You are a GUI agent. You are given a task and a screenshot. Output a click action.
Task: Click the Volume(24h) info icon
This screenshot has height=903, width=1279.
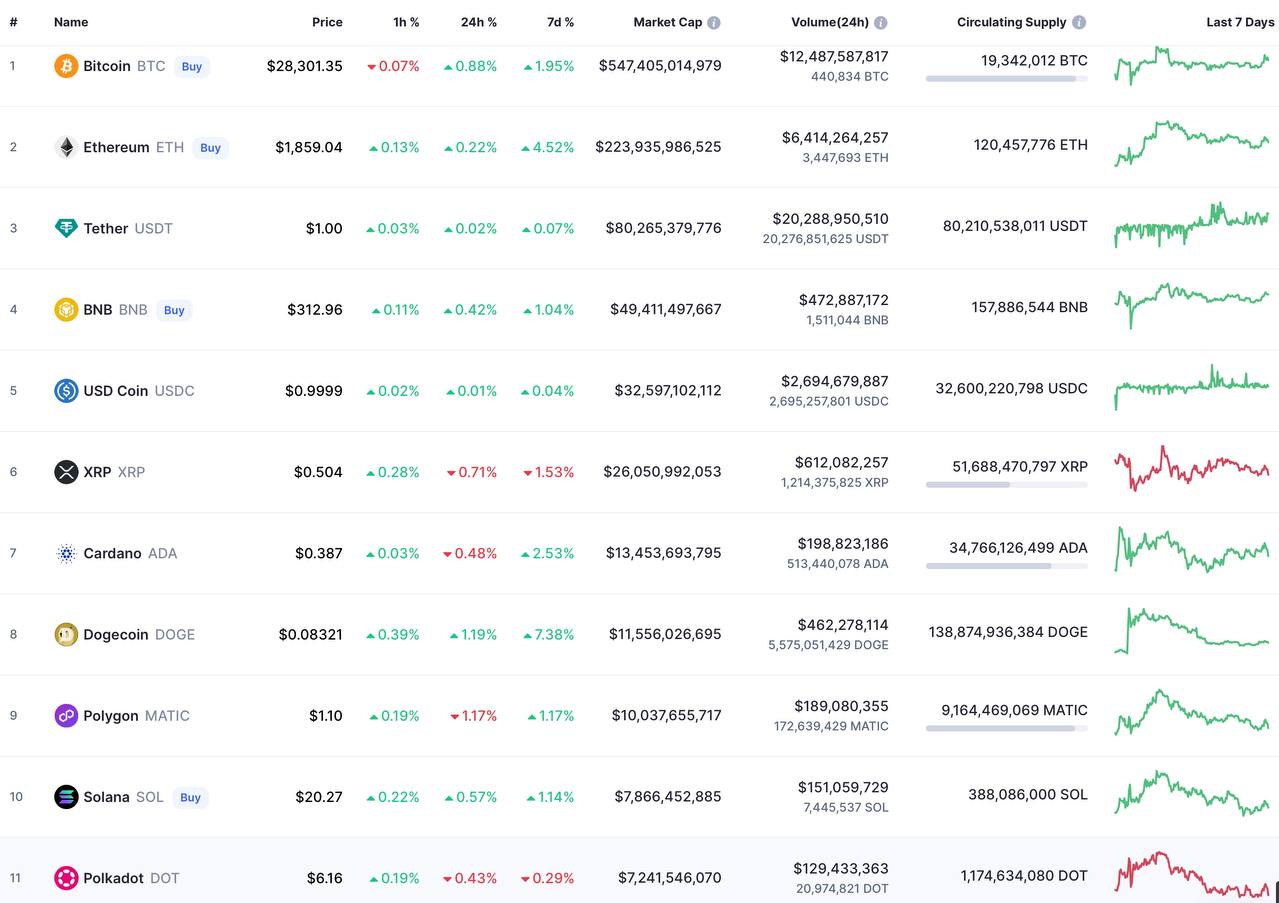point(880,22)
